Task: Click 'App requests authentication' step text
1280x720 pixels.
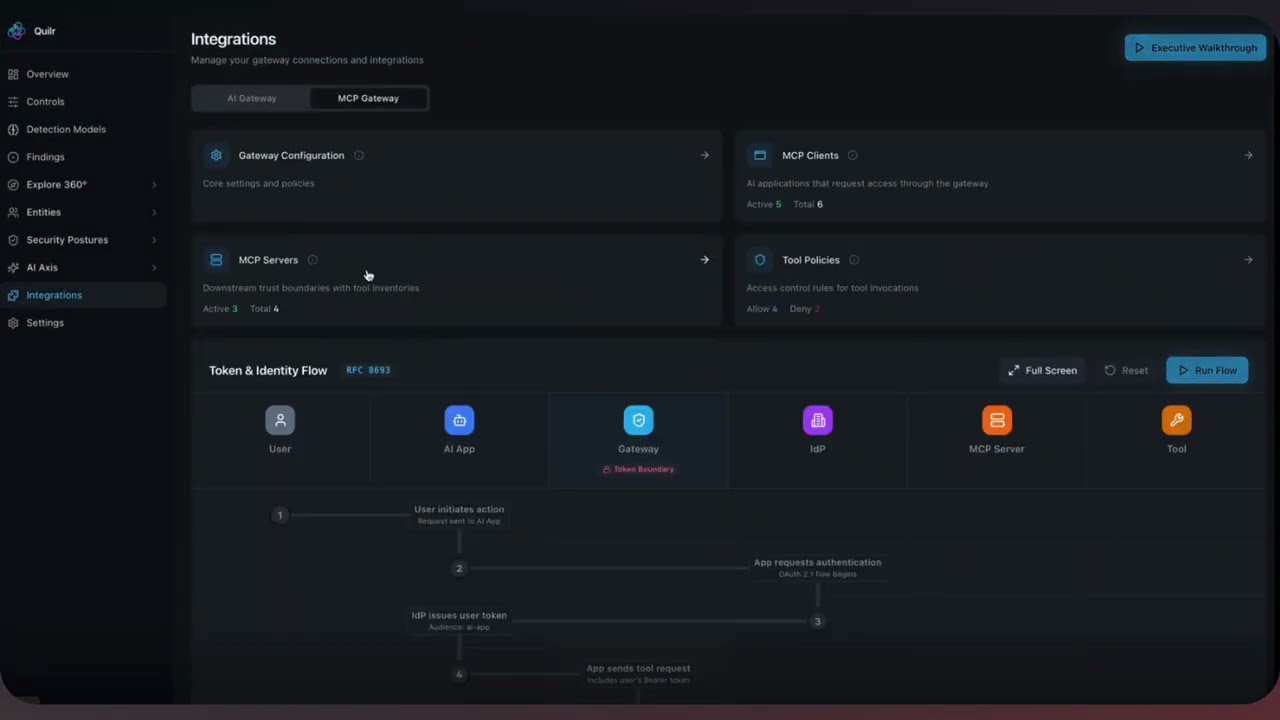Action: pos(817,562)
